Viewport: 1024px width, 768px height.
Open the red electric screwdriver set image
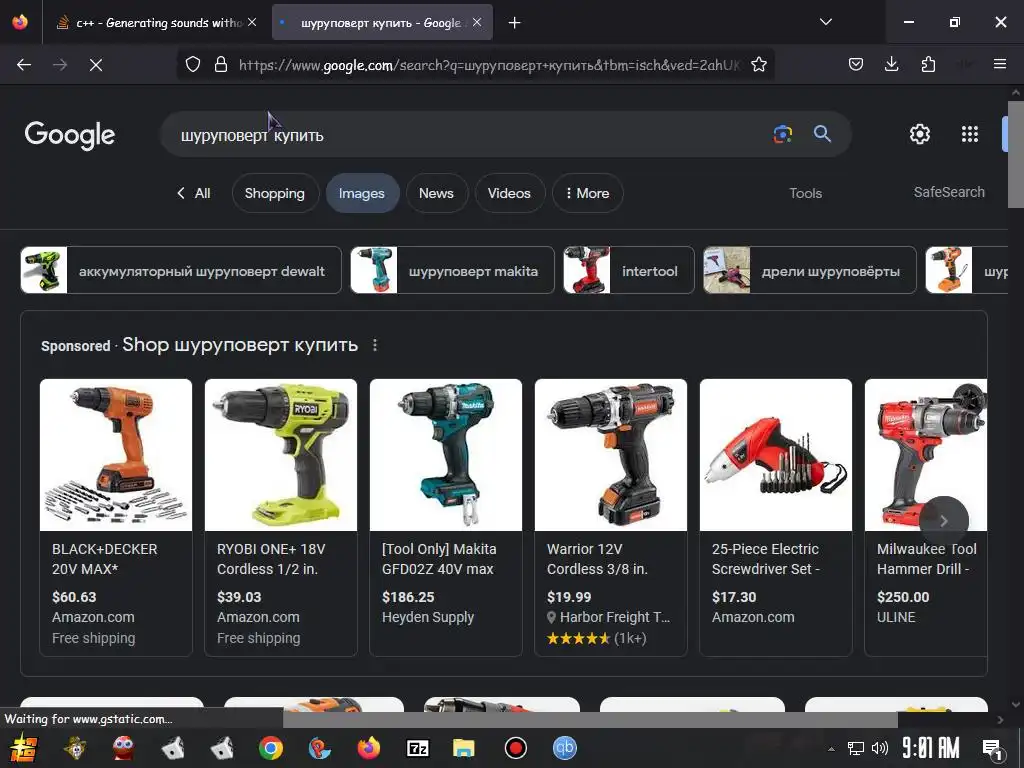point(776,455)
